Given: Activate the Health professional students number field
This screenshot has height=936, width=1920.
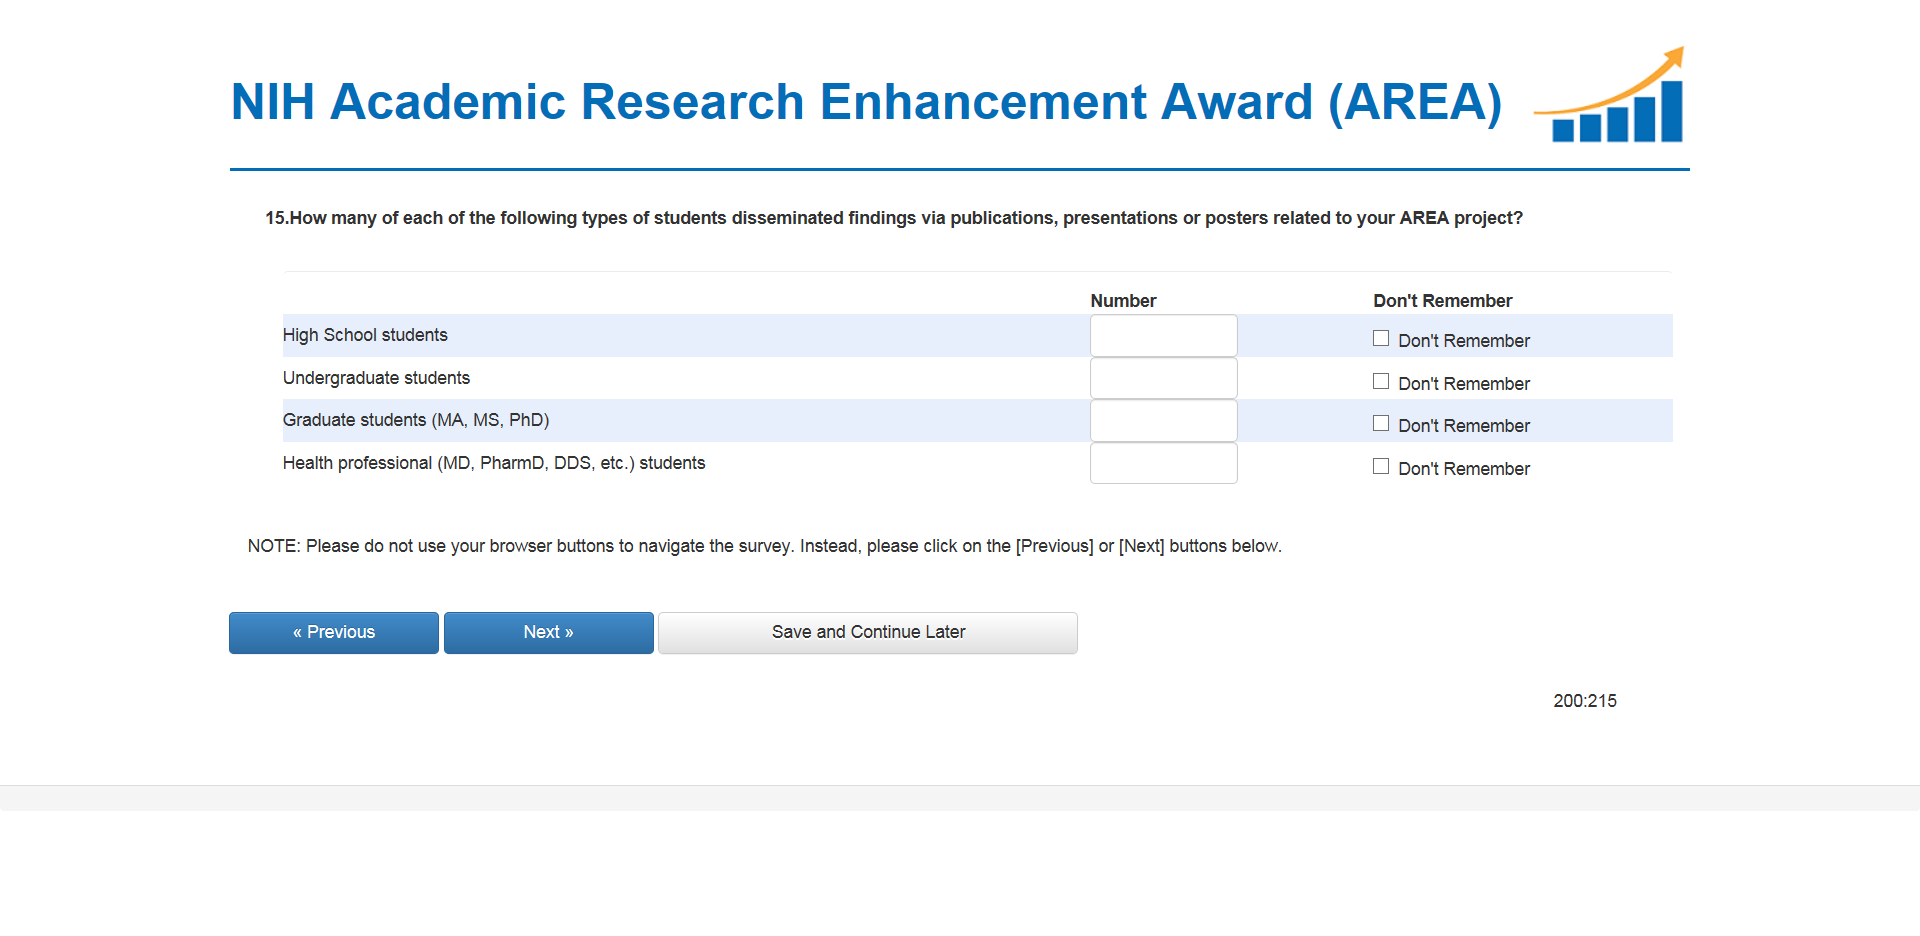Looking at the screenshot, I should [1163, 464].
